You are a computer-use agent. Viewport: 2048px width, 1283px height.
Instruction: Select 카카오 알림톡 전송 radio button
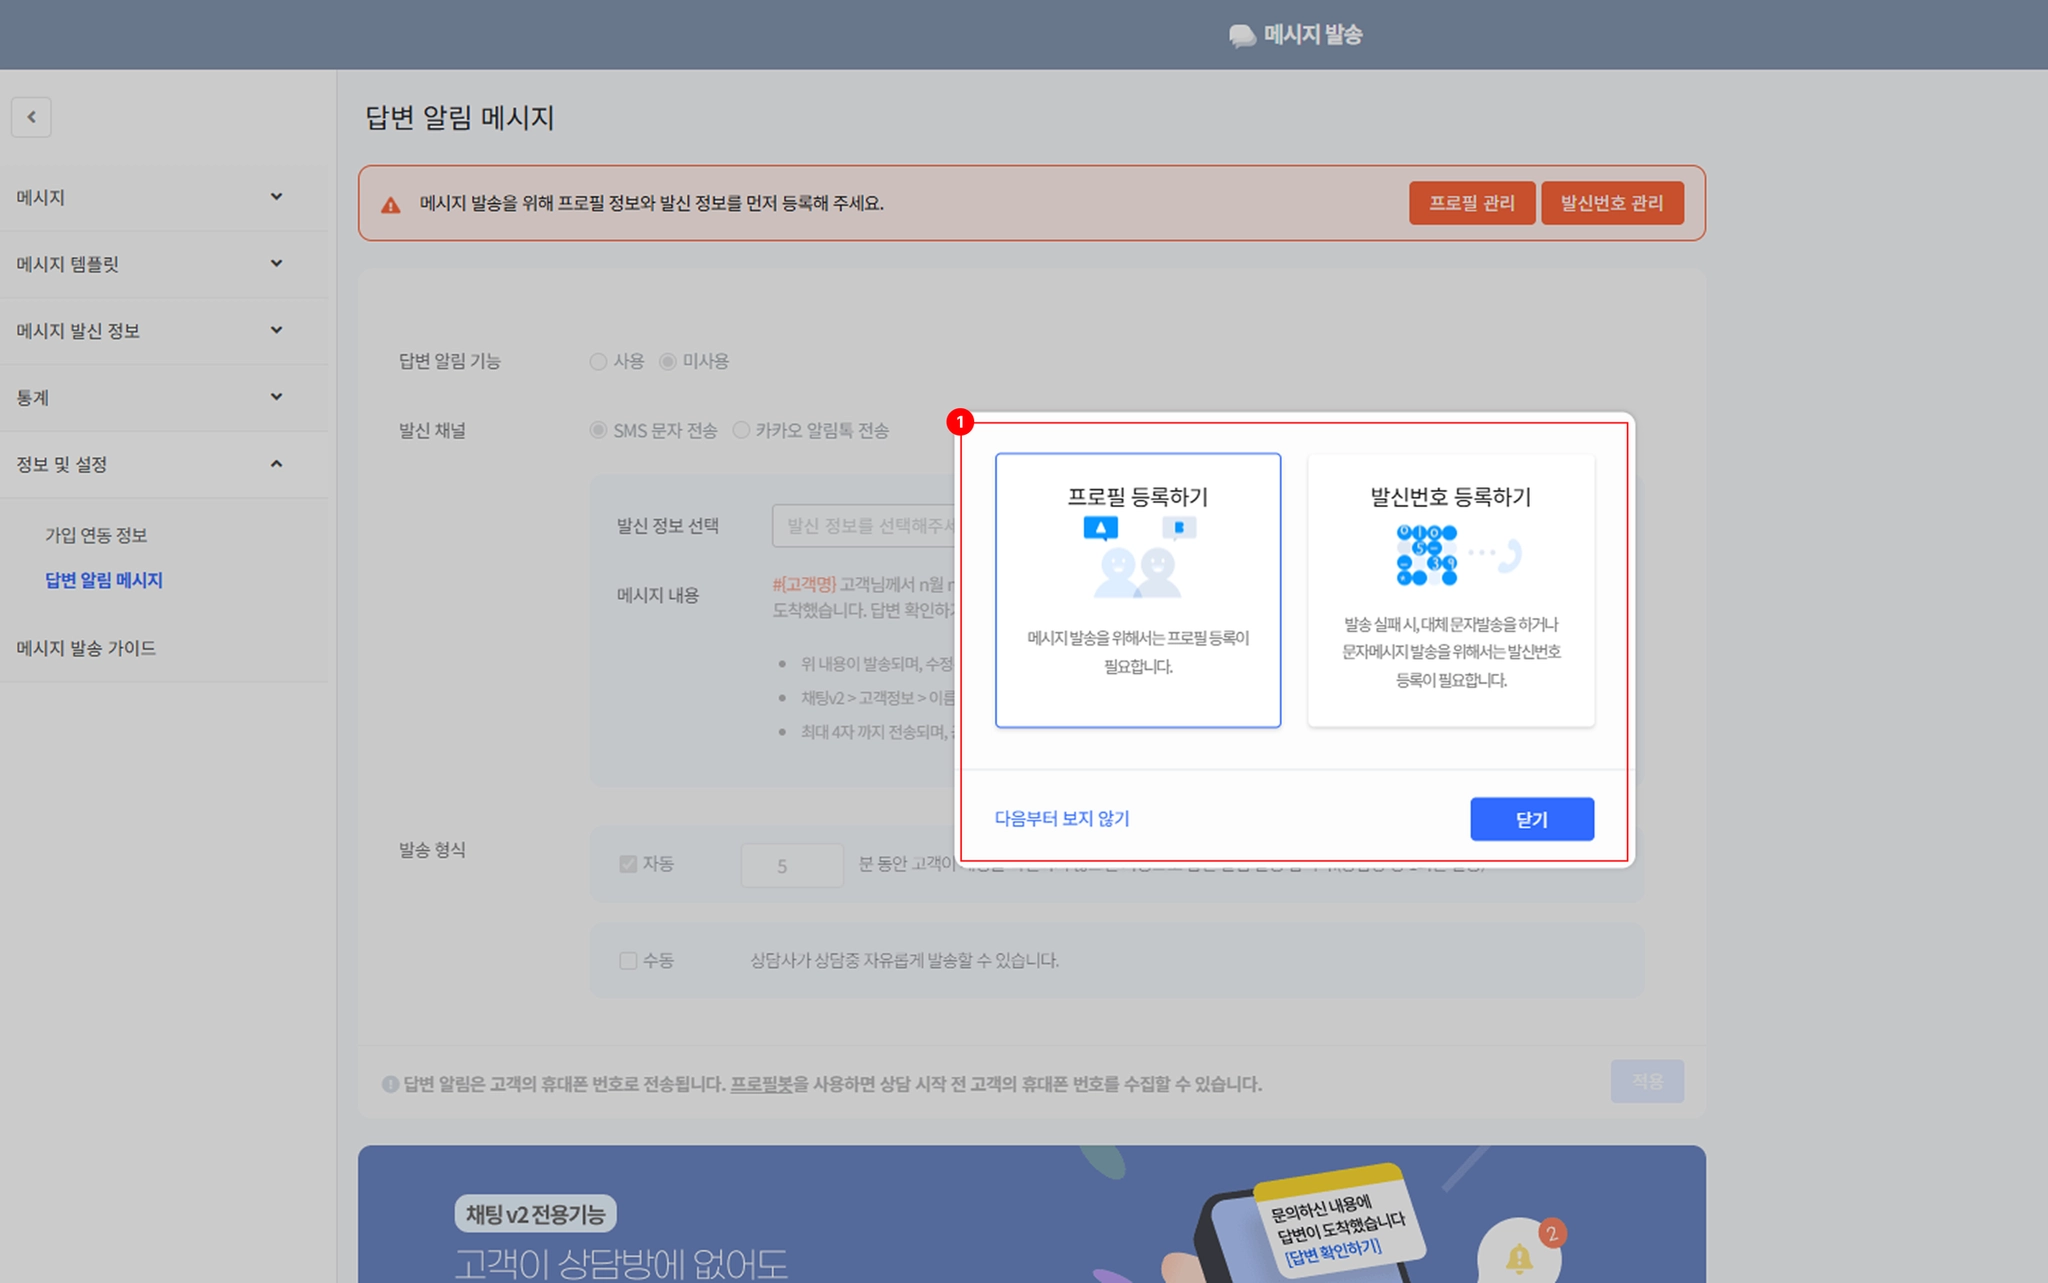[741, 430]
